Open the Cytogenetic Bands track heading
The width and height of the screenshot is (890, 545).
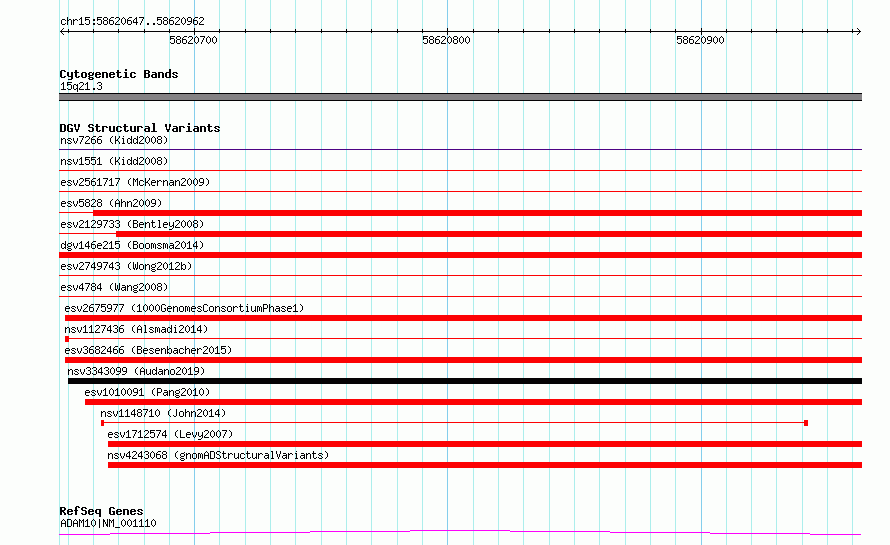pyautogui.click(x=119, y=74)
